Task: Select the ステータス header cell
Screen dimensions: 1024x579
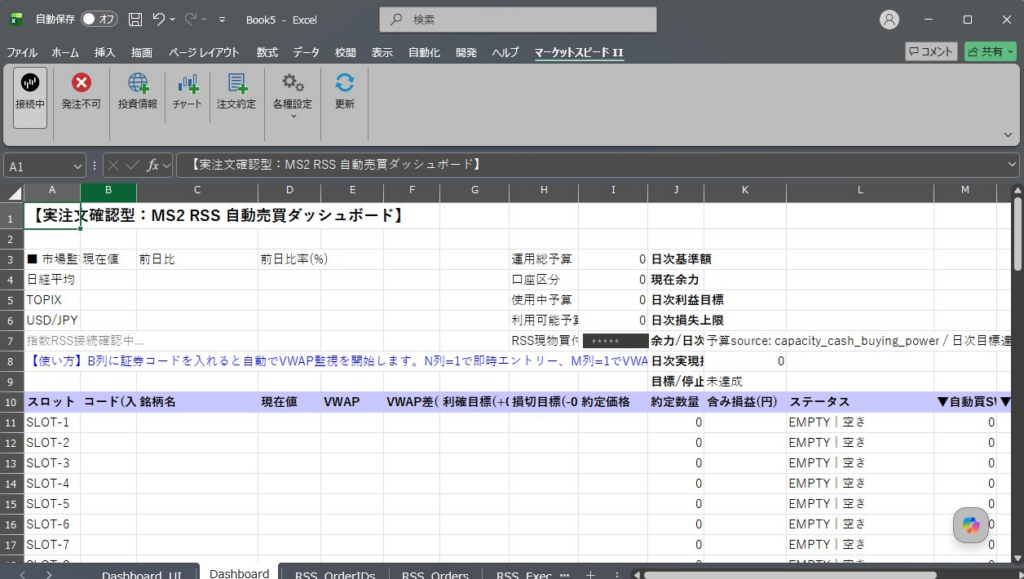Action: [x=860, y=402]
